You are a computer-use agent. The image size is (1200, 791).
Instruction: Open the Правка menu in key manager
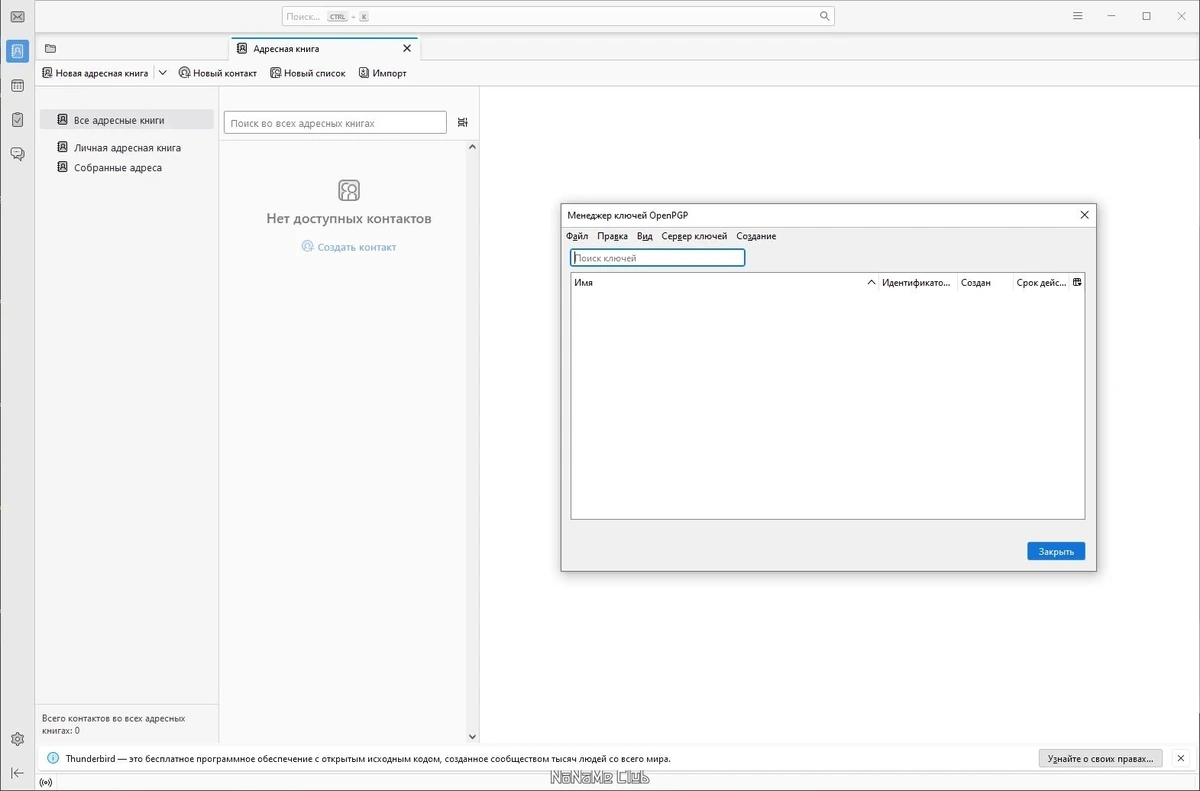612,236
